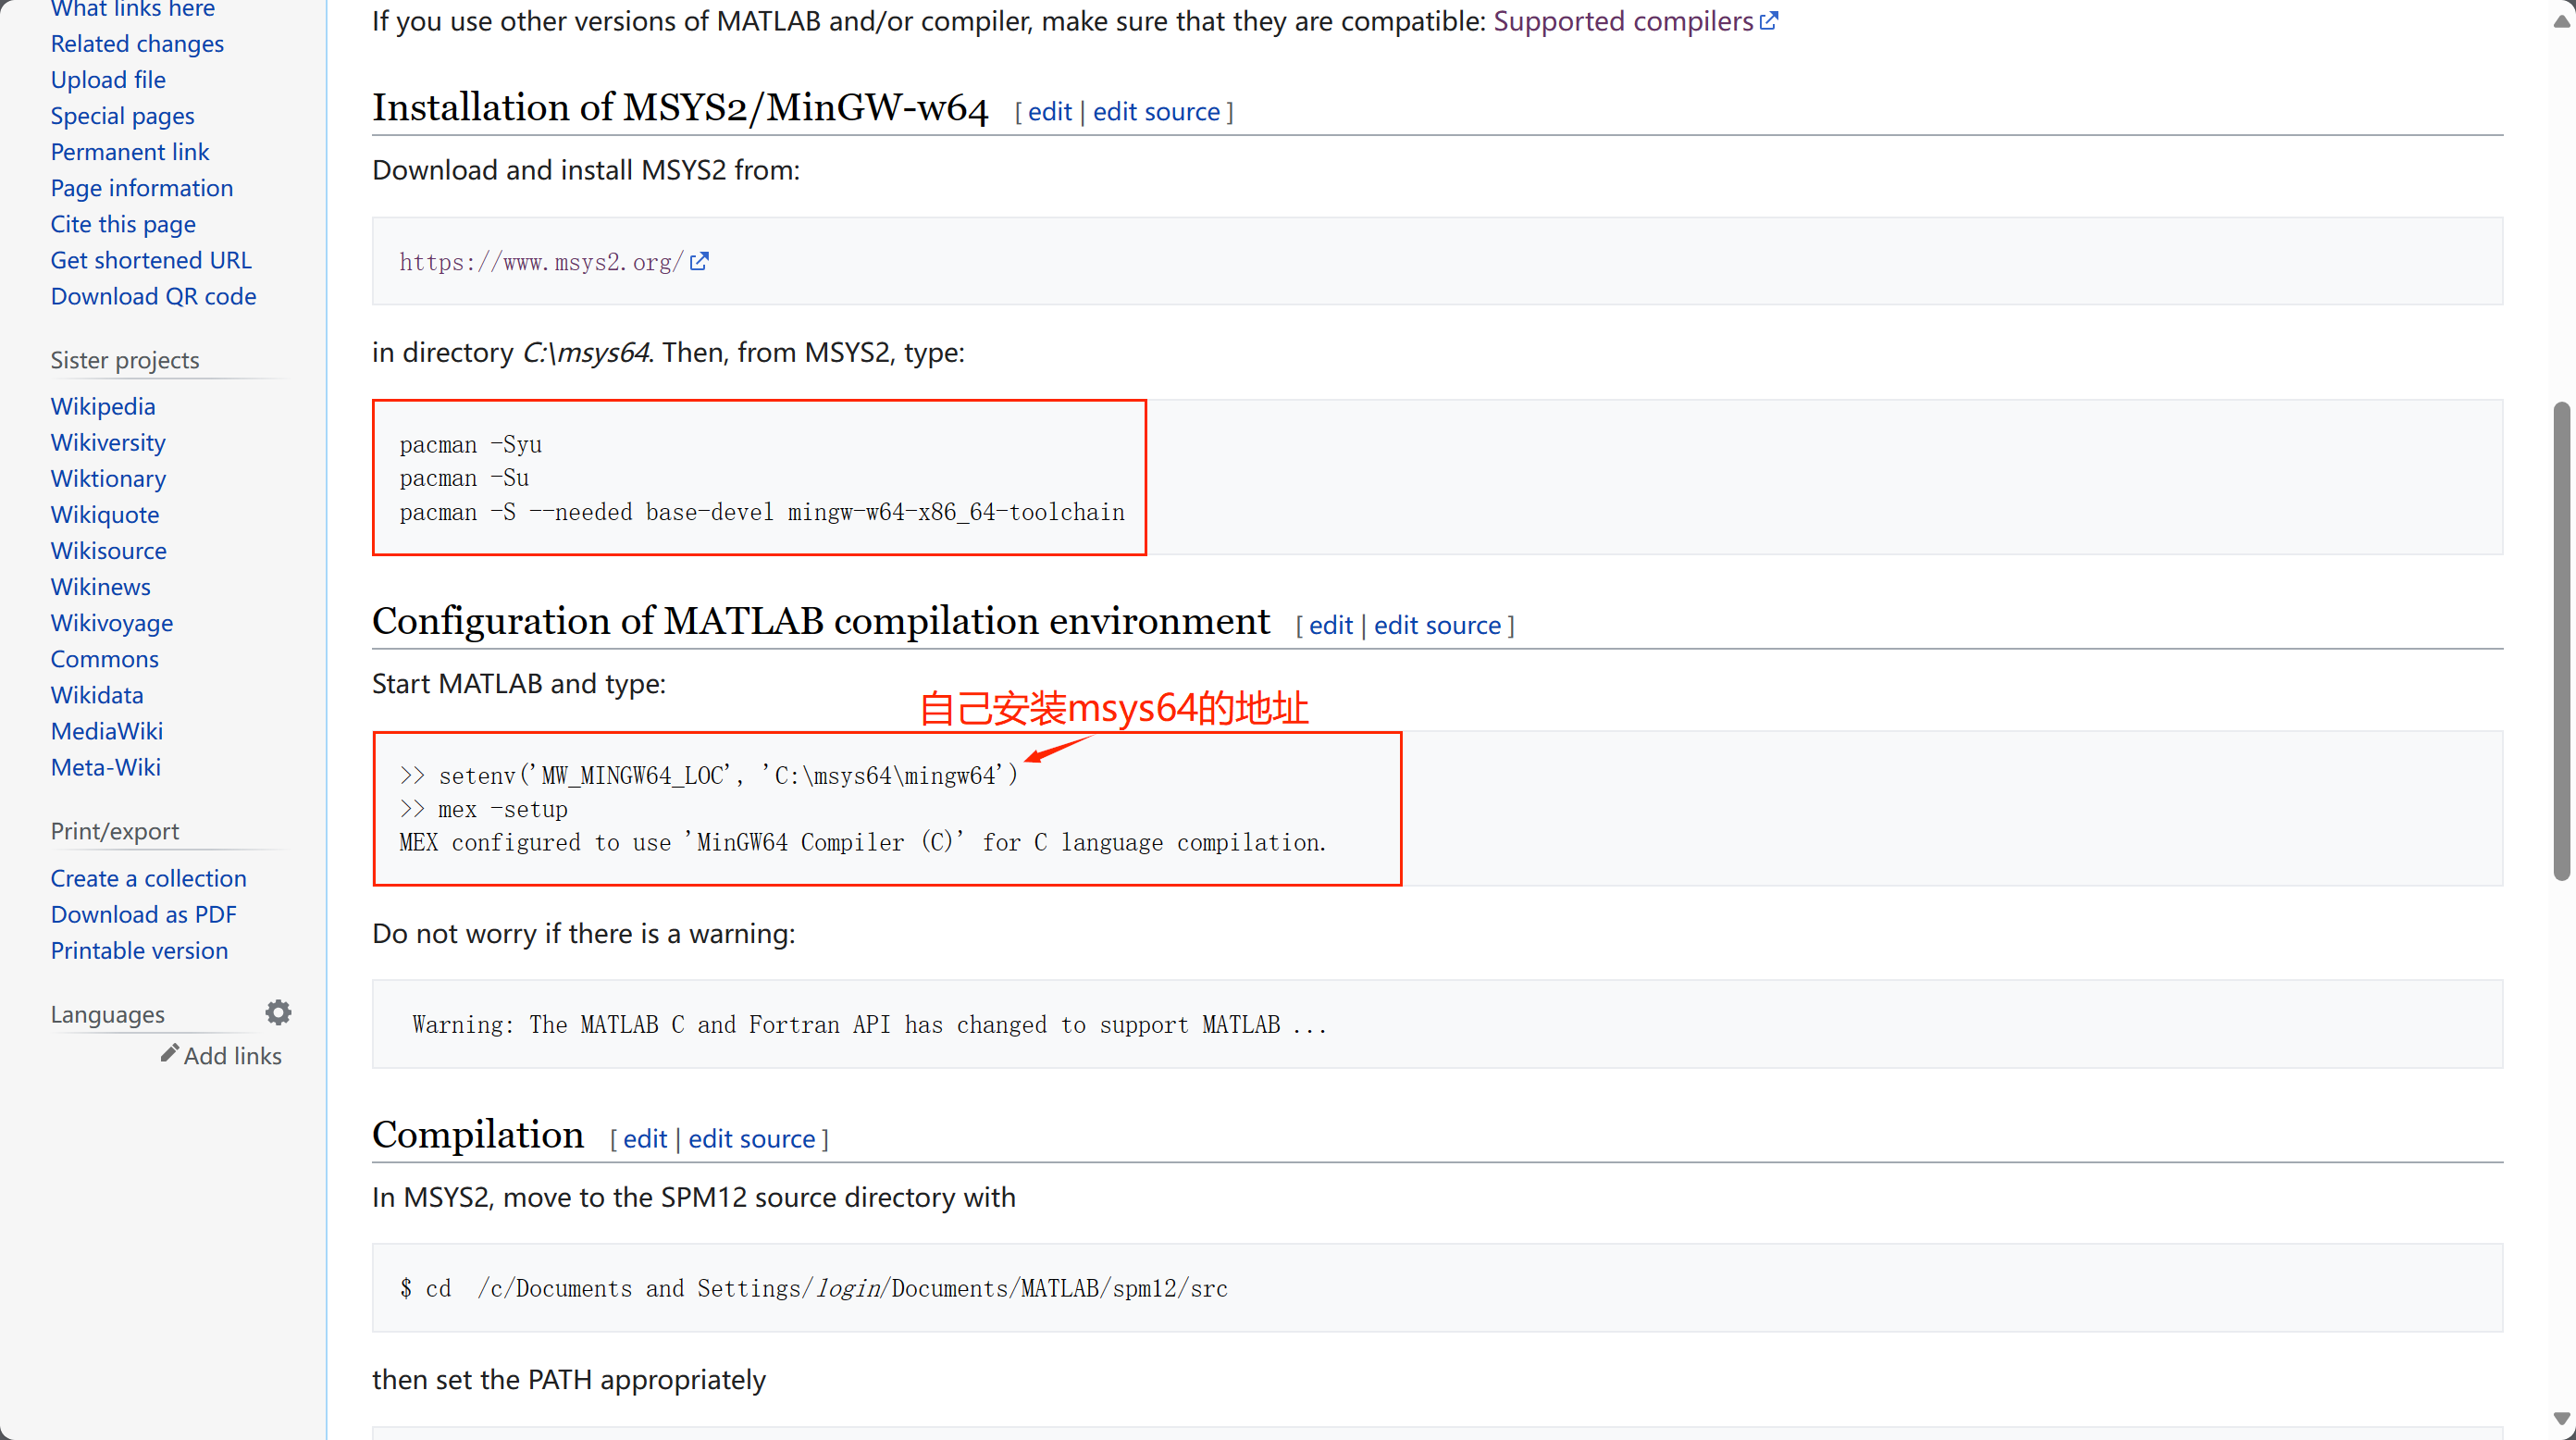Screen dimensions: 2576x1440
Task: Open the Download as PDF link
Action: [x=143, y=914]
